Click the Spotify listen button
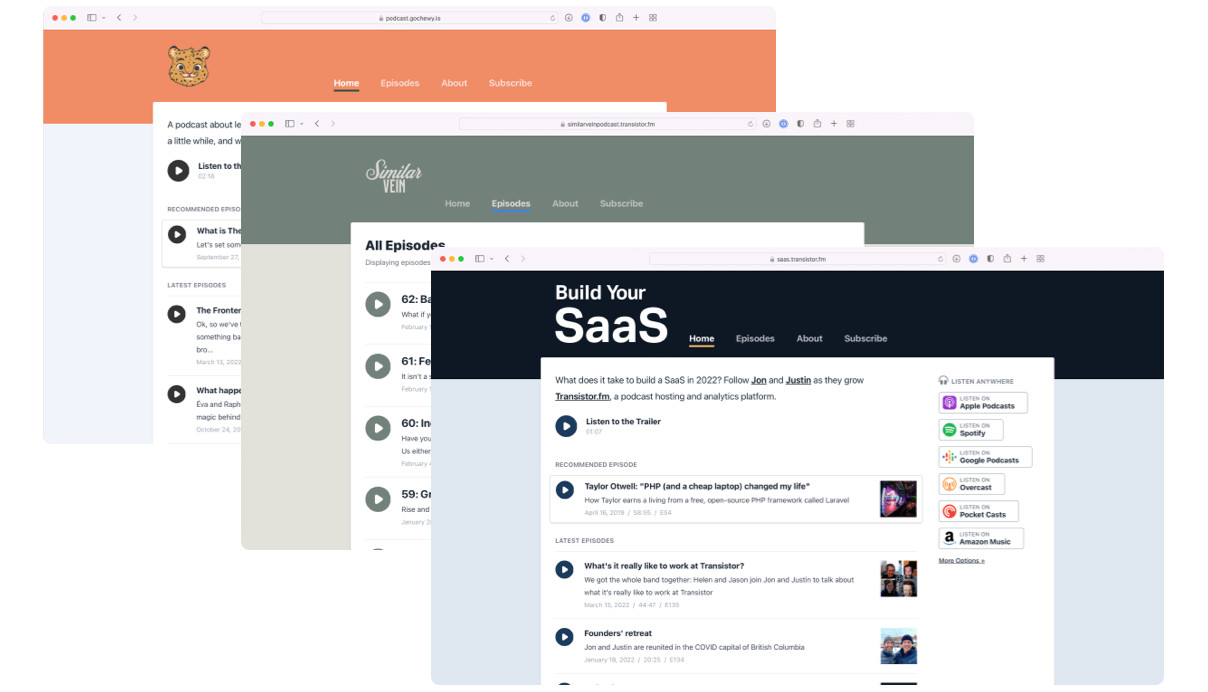The height and width of the screenshot is (692, 1208). pyautogui.click(x=970, y=430)
